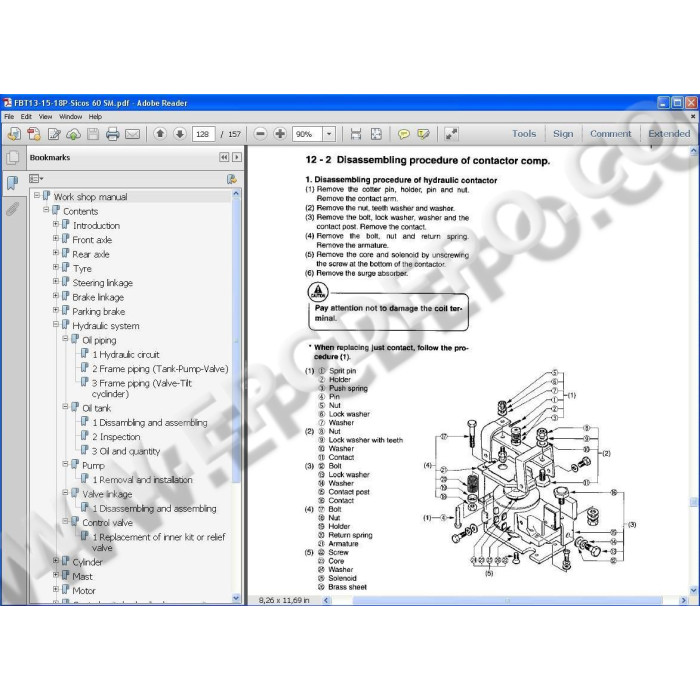The width and height of the screenshot is (700, 700).
Task: Close the document with the small X
Action: tap(693, 116)
